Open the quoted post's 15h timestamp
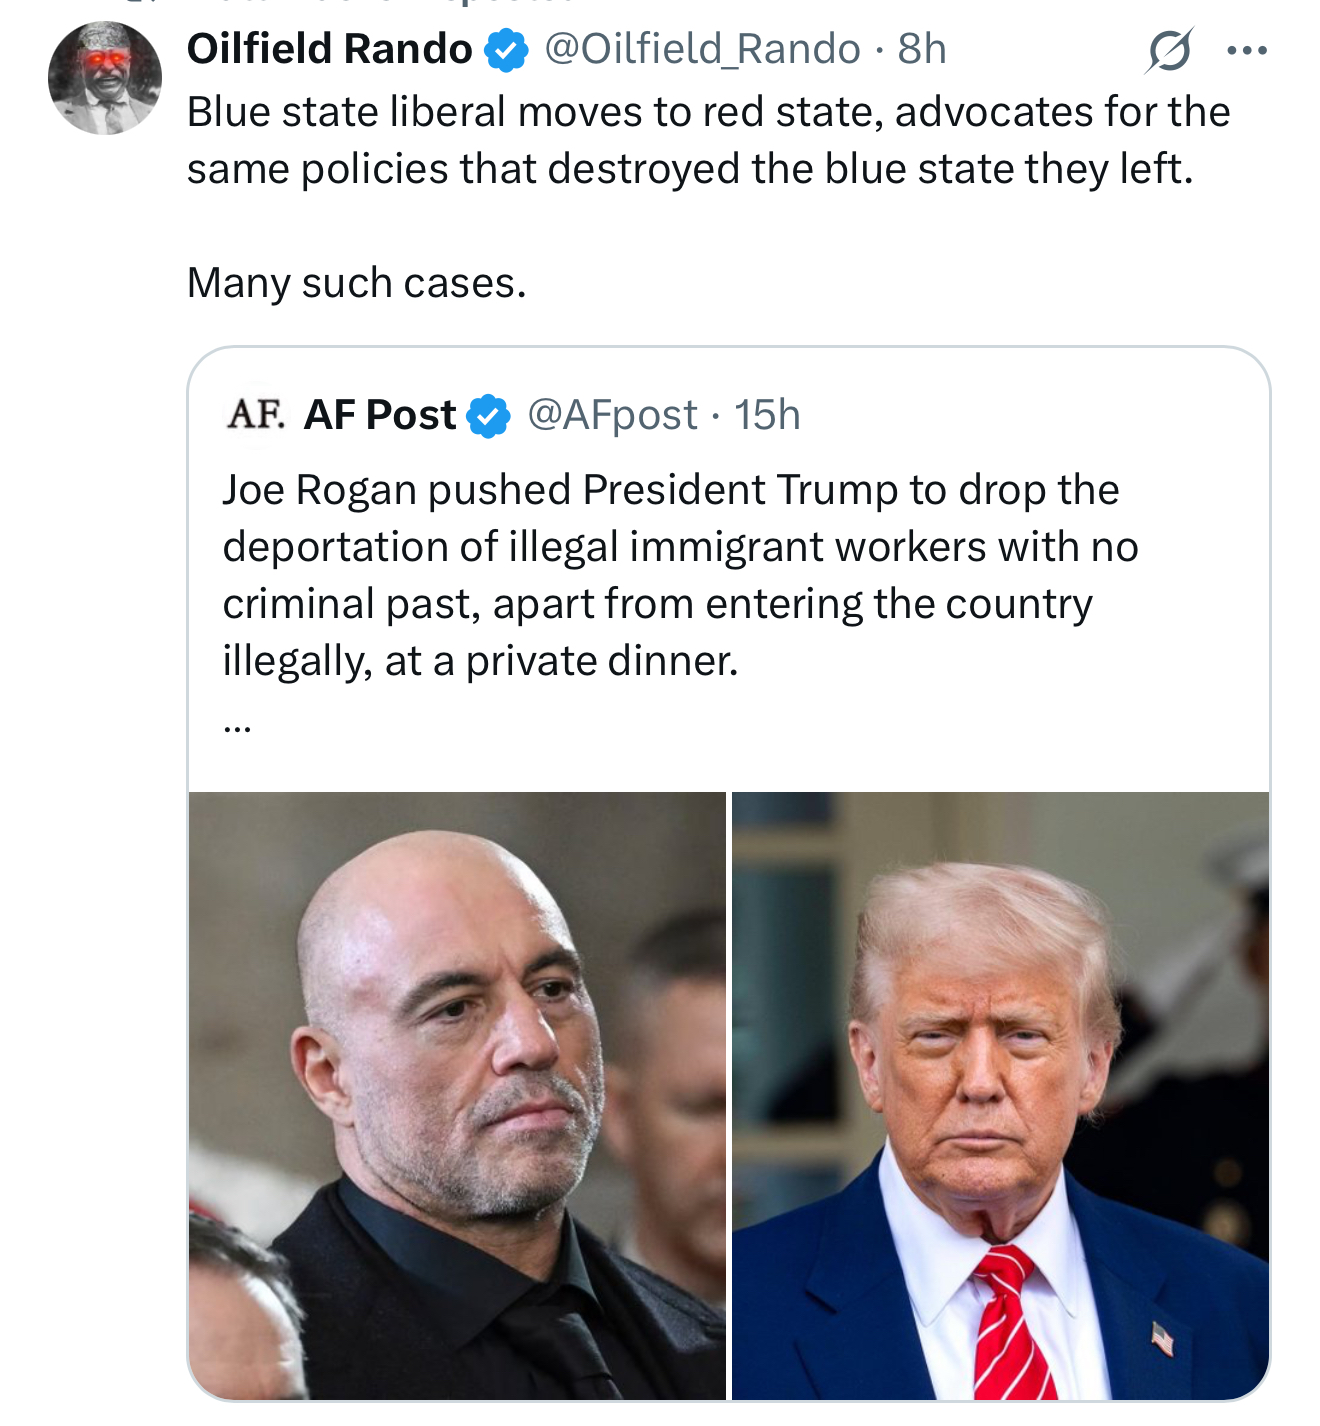 click(767, 415)
